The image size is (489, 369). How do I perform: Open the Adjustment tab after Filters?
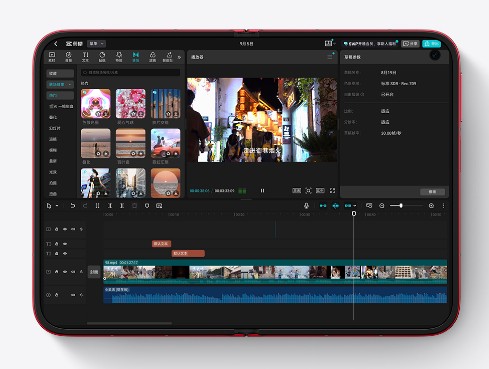(168, 57)
